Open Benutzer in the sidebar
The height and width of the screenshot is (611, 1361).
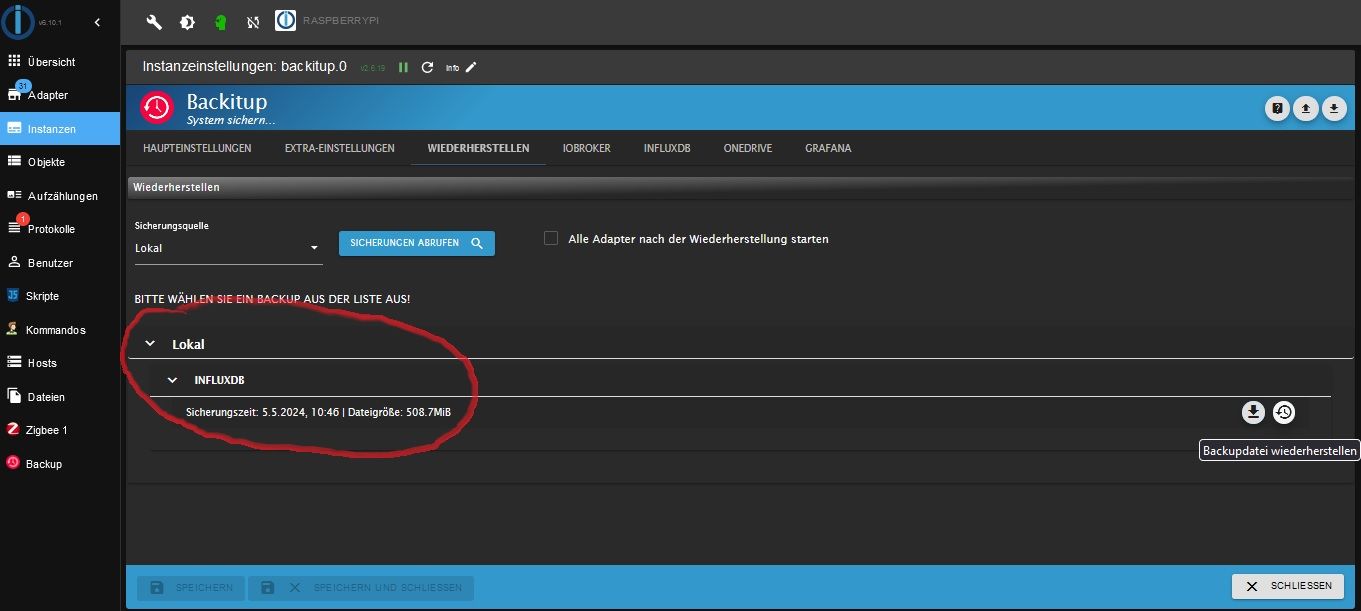(60, 263)
